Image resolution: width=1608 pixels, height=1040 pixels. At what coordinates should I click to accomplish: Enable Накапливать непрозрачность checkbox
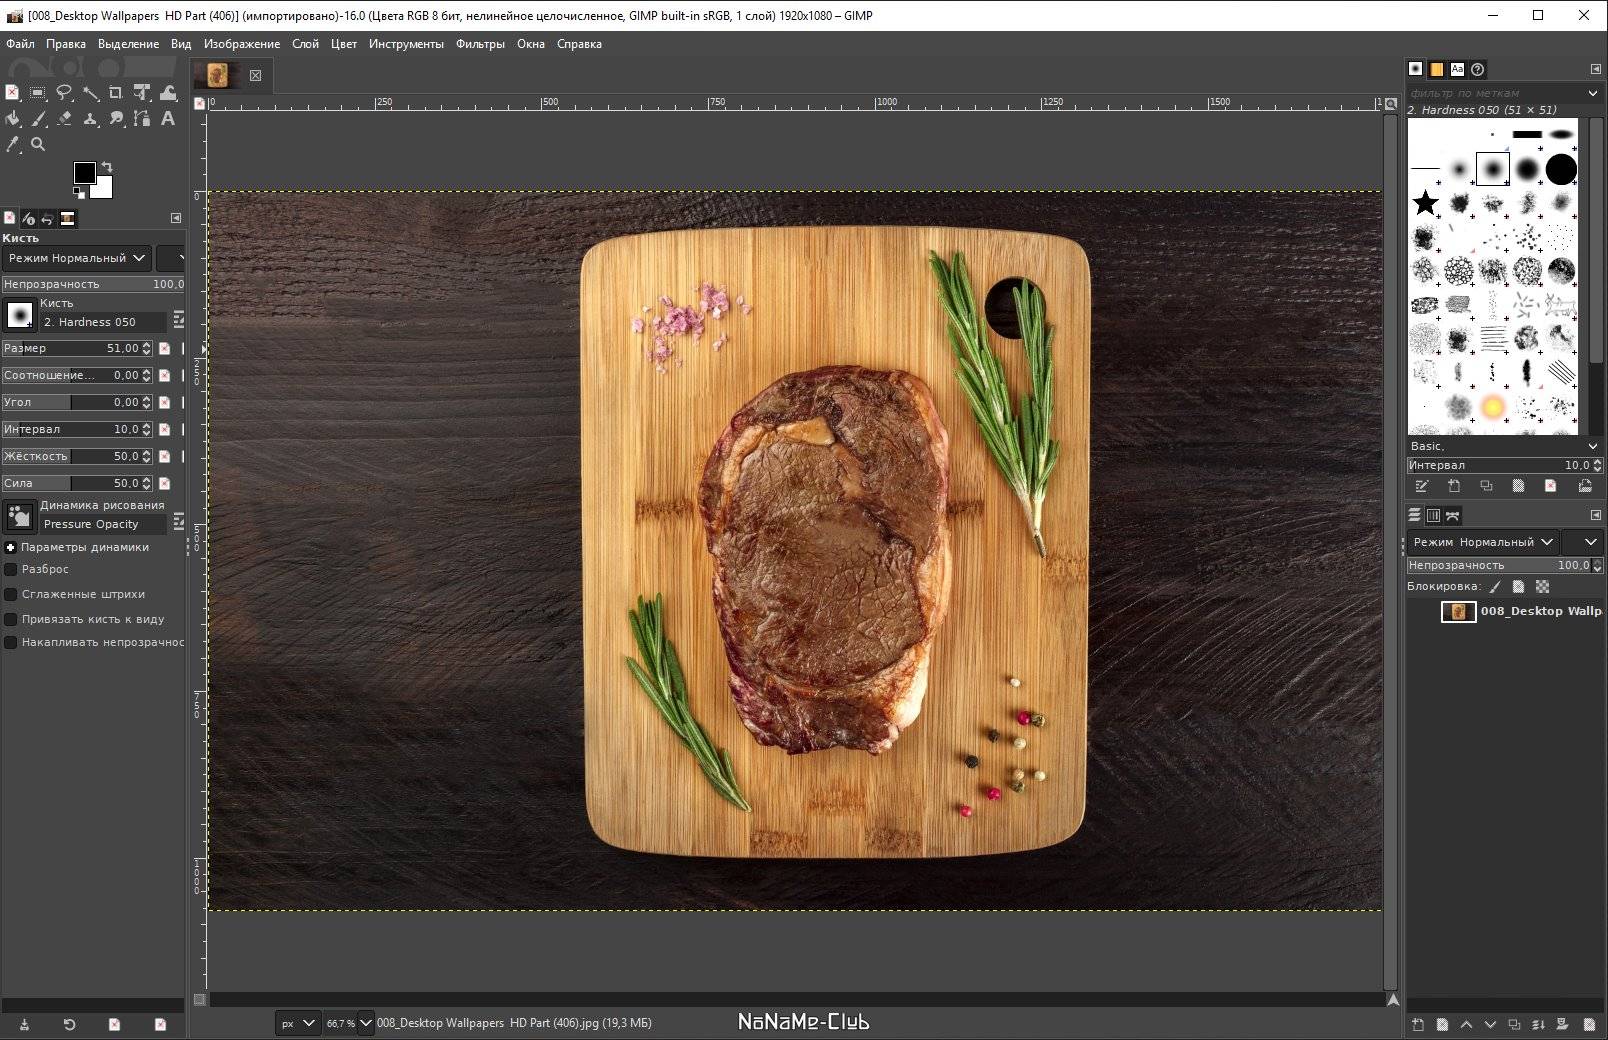[11, 643]
